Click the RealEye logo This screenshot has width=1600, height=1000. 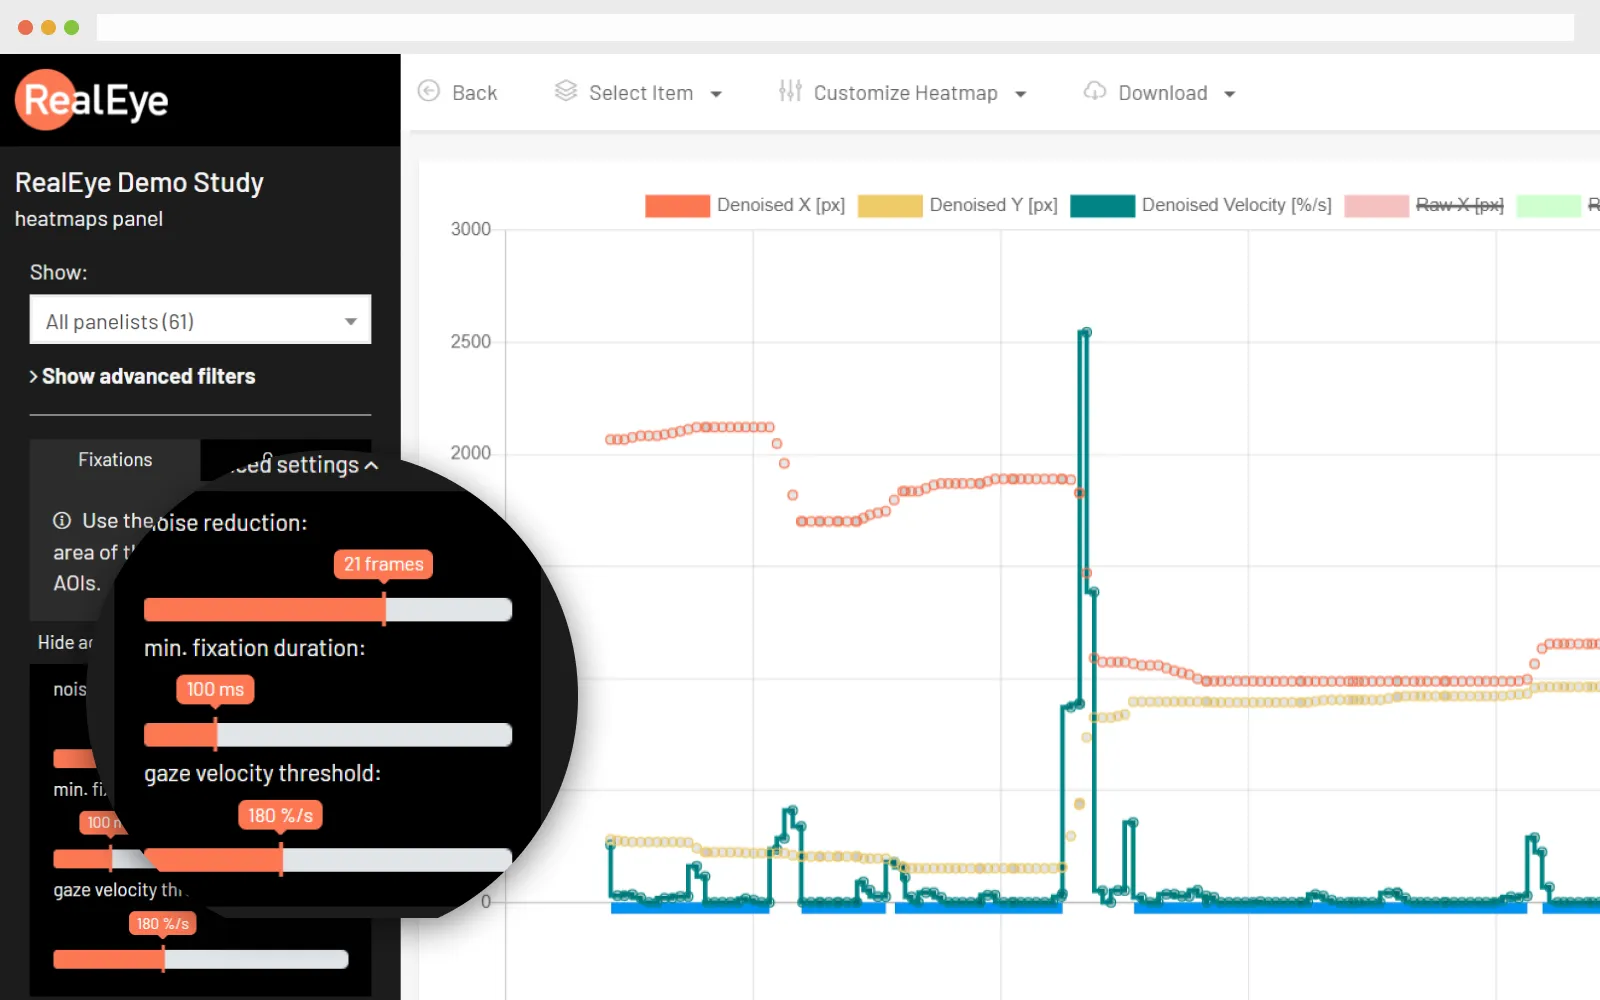click(x=90, y=100)
